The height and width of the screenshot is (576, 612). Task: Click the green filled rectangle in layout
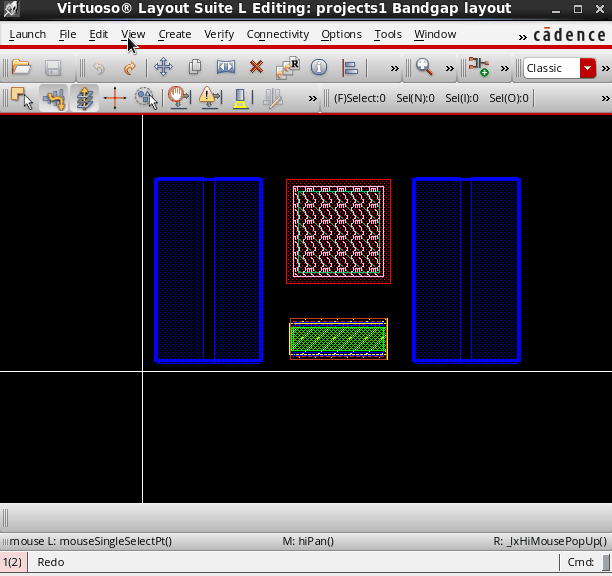[x=338, y=340]
